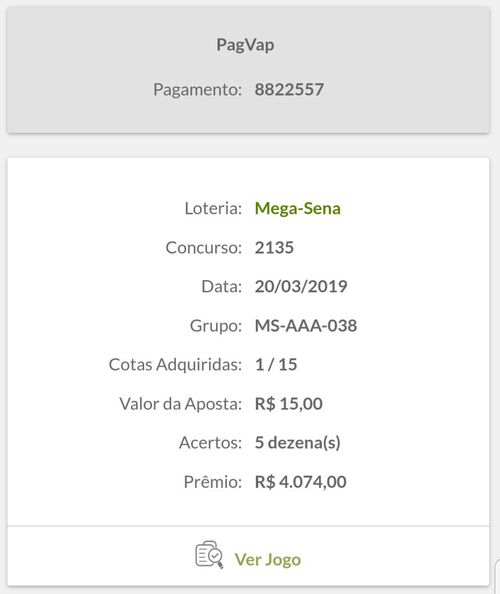Open the Ver Jogo document magnifier icon

(x=209, y=555)
